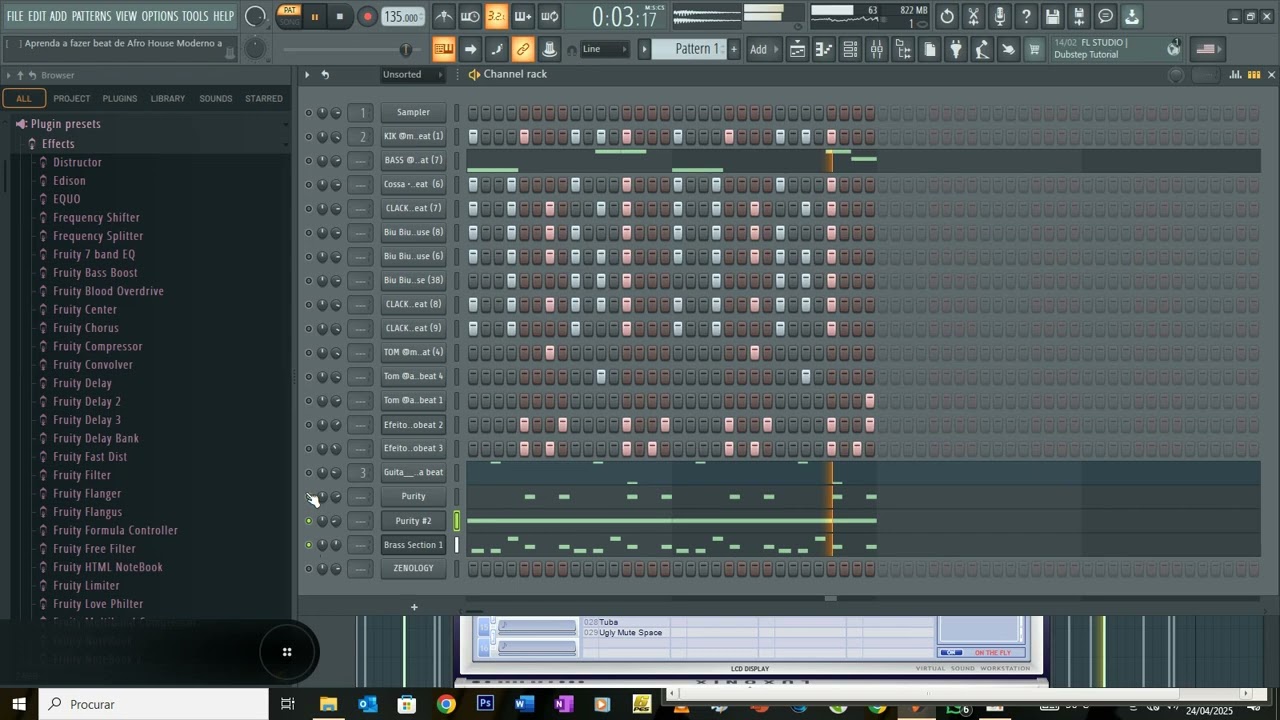Click the Windows Start button
The width and height of the screenshot is (1280, 720).
pos(19,704)
